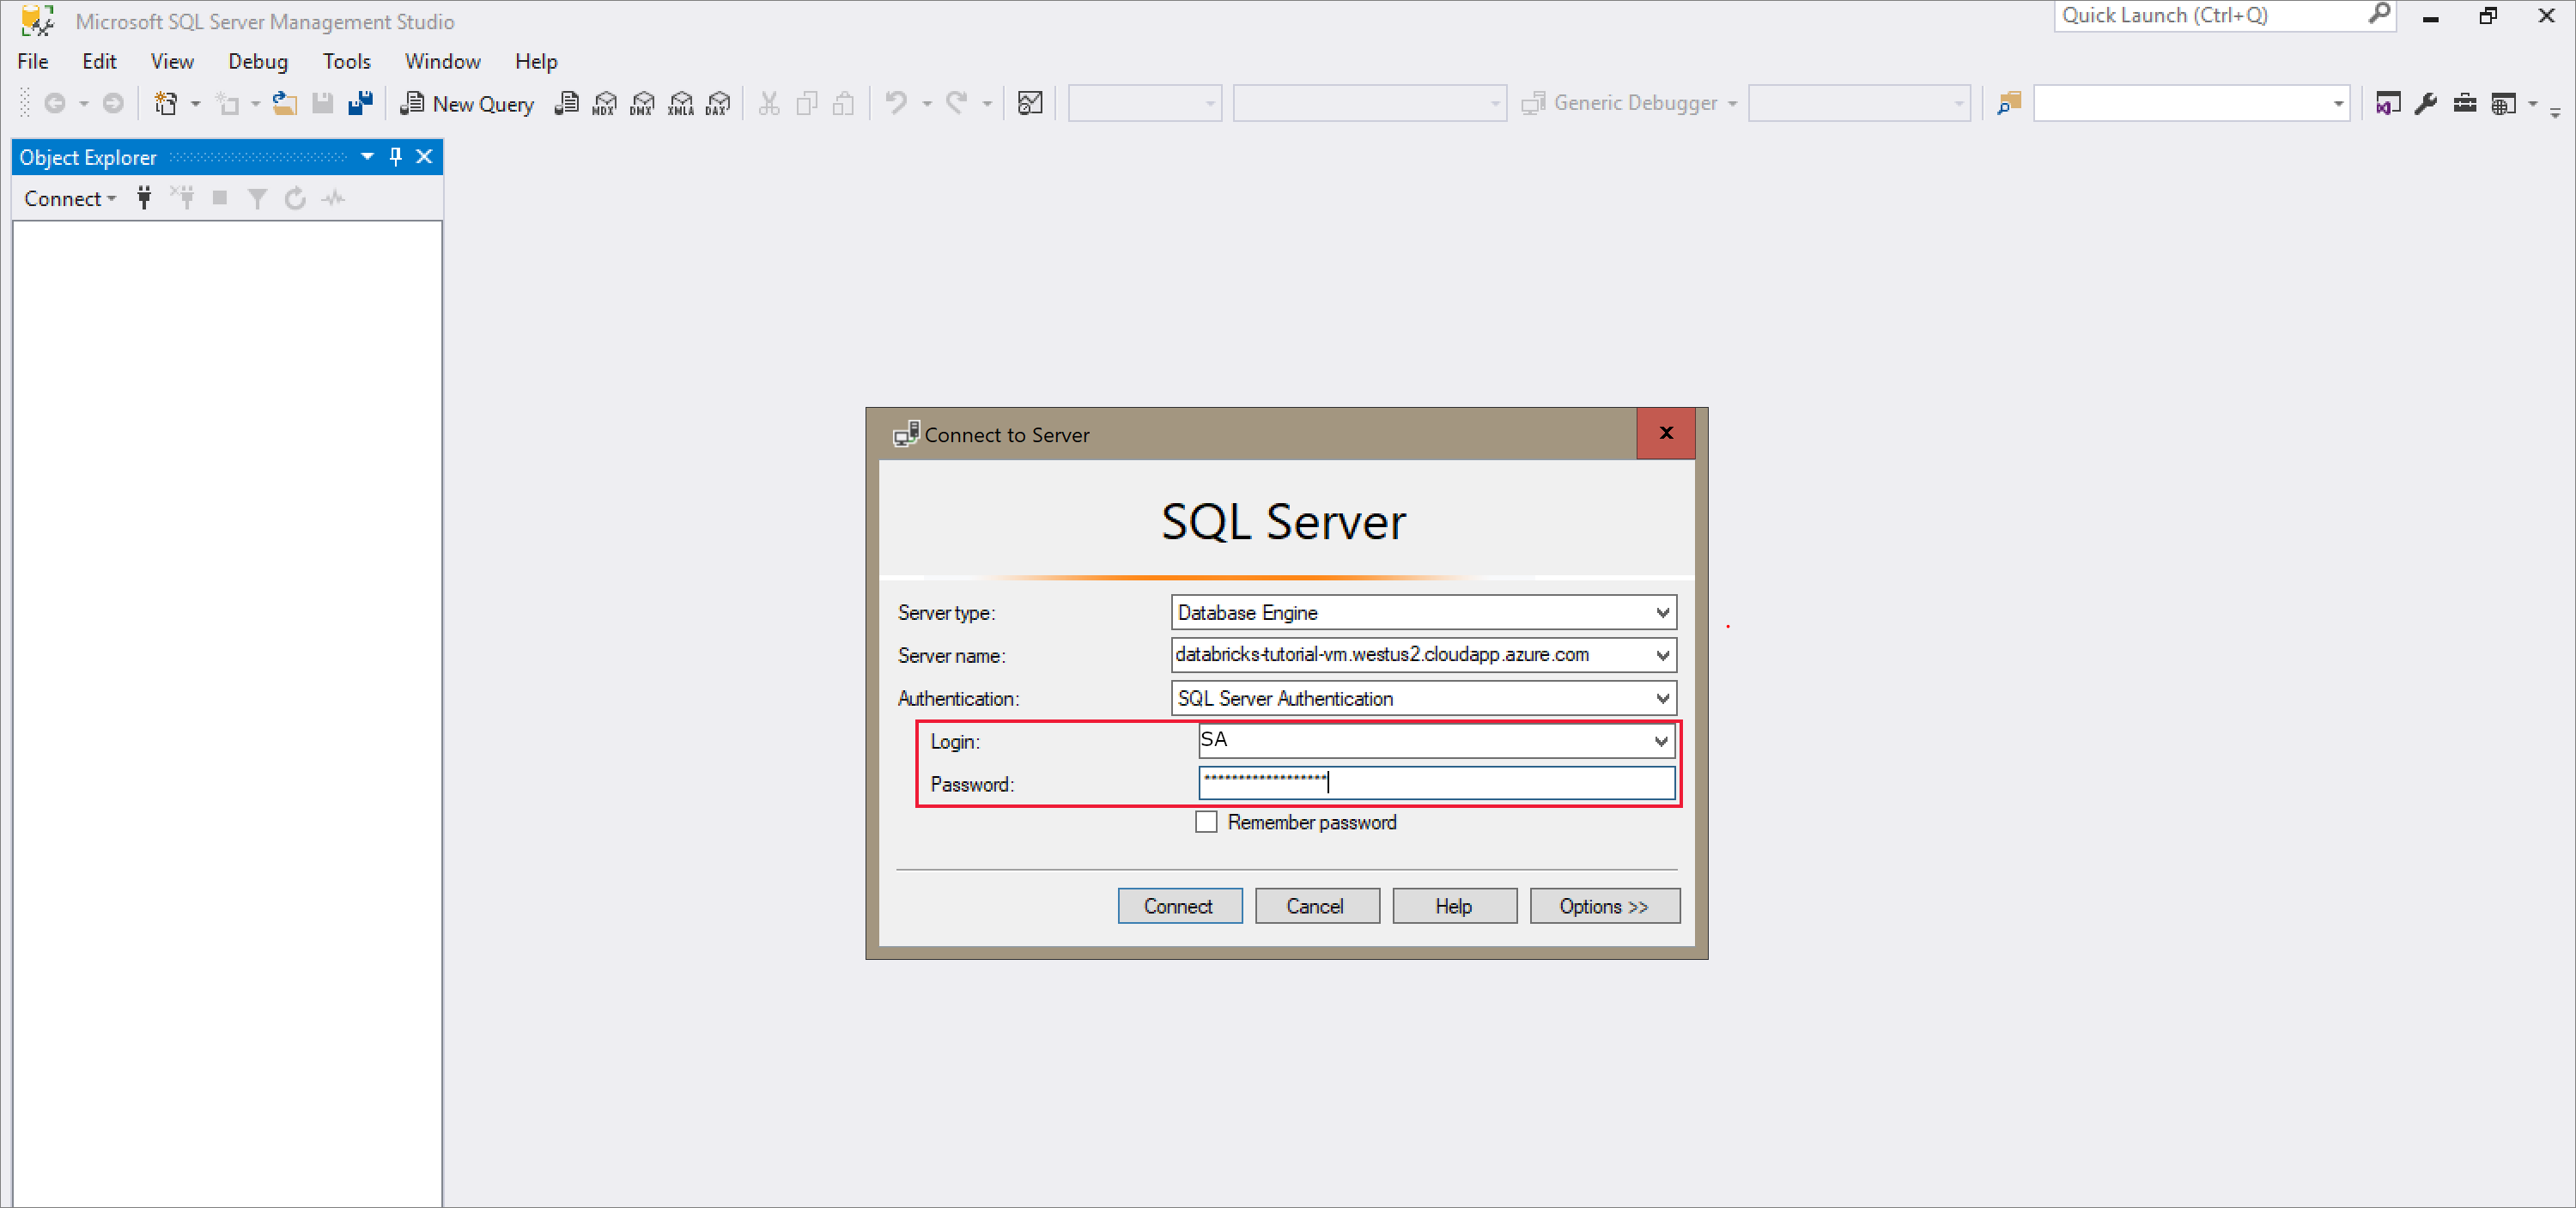Click the Connect button
This screenshot has height=1208, width=2576.
point(1180,906)
